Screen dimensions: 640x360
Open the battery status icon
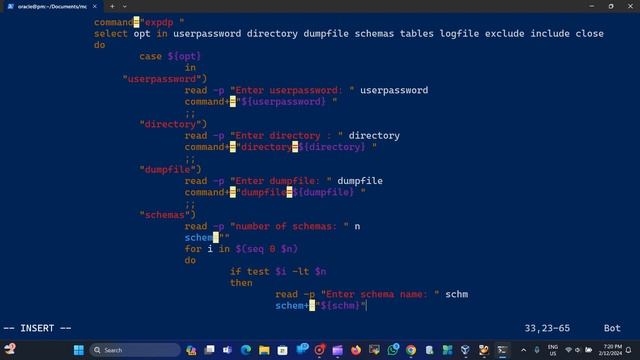click(589, 350)
